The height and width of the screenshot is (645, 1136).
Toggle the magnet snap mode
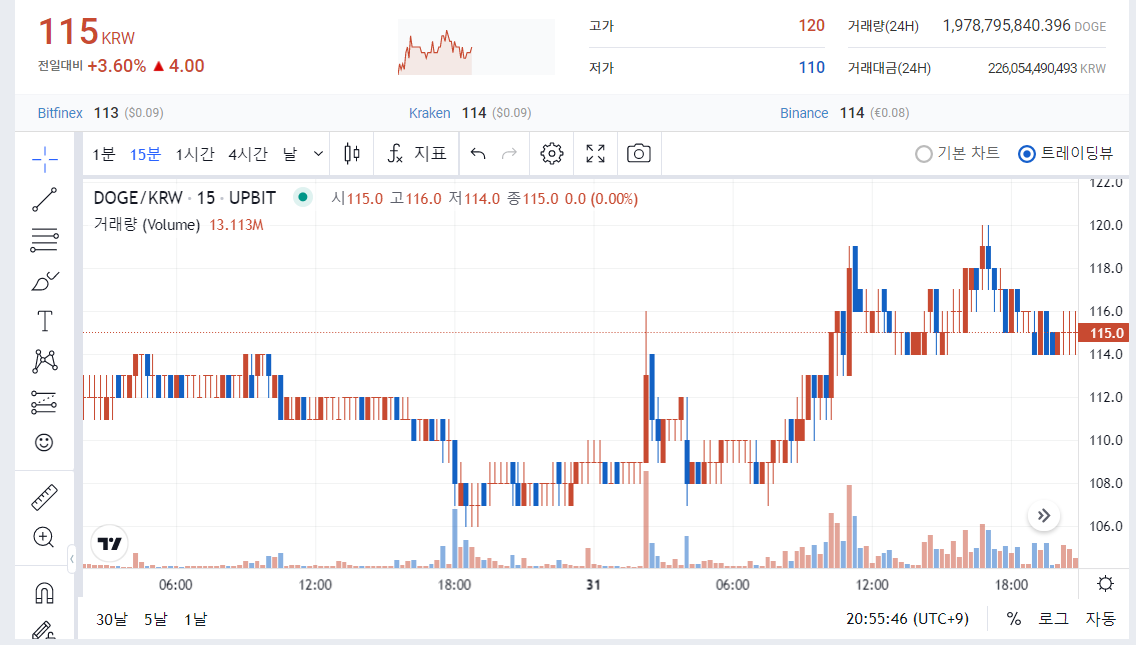click(x=44, y=593)
